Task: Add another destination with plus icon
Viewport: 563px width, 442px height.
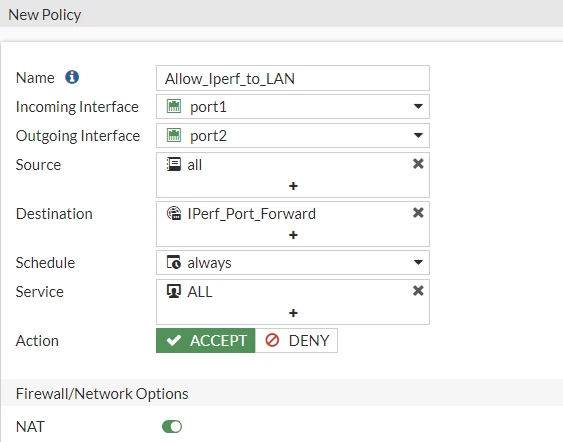Action: (x=293, y=235)
